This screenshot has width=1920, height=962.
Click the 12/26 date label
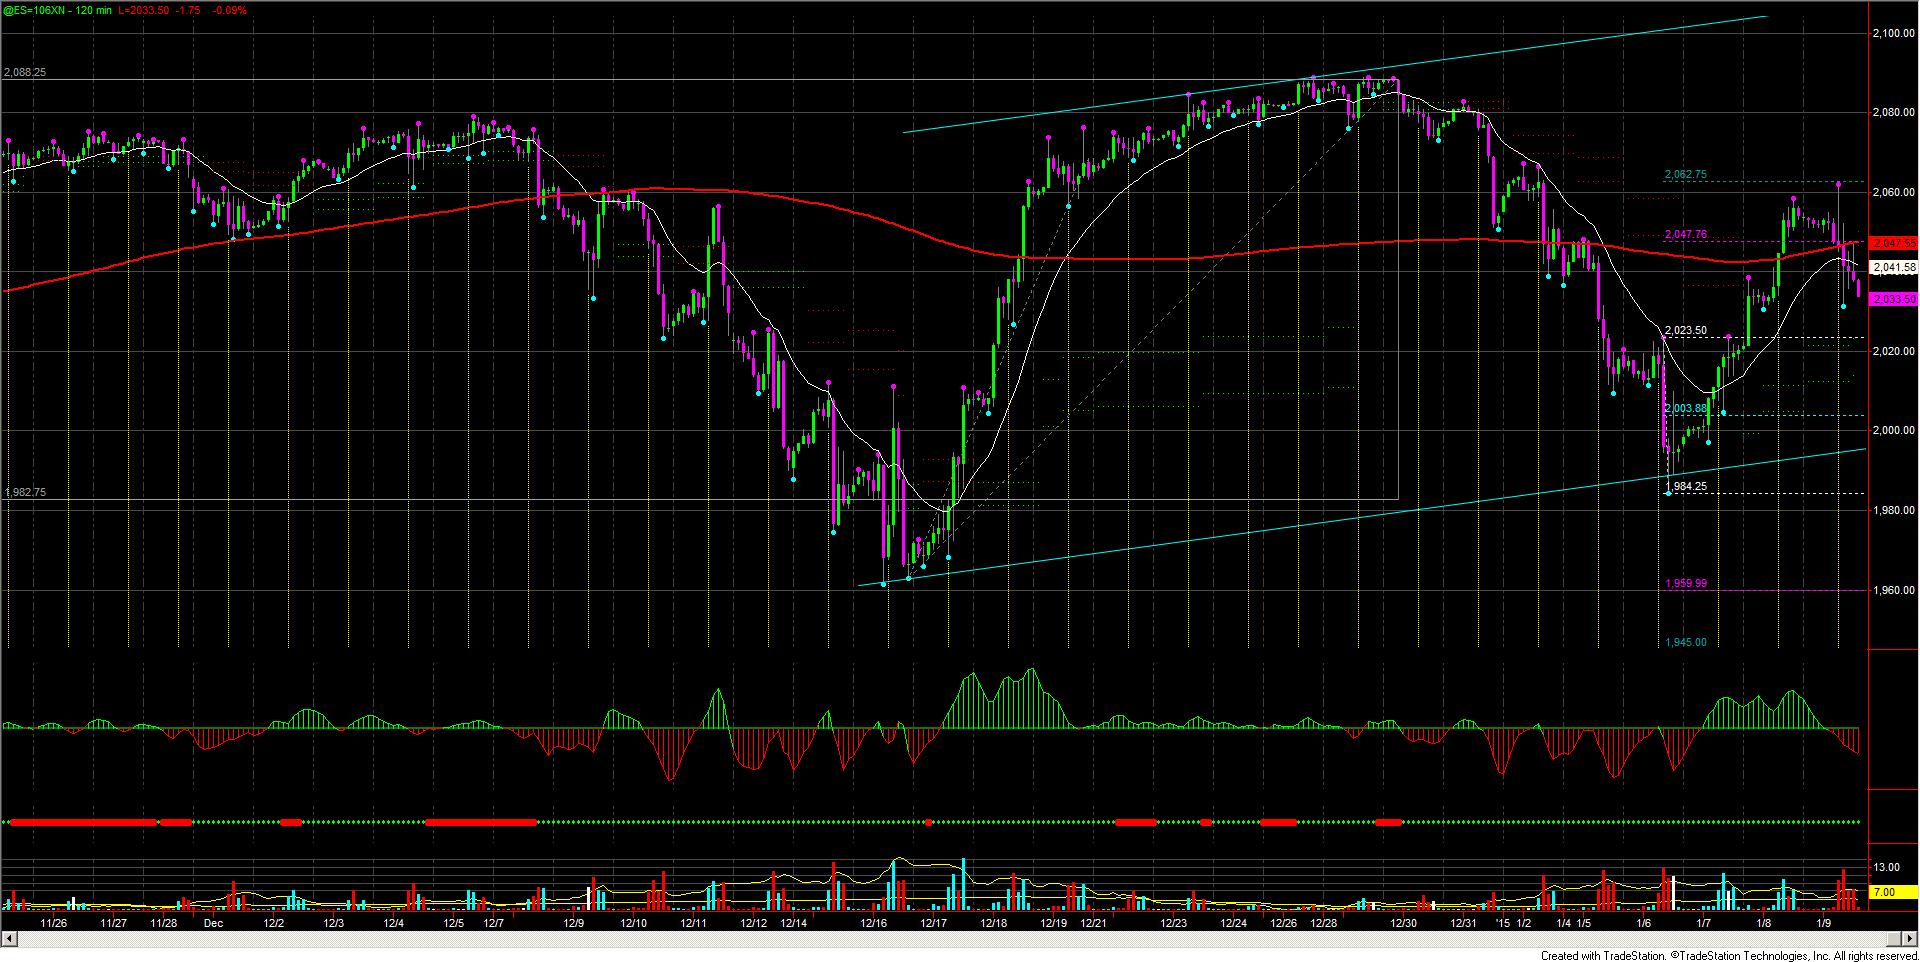pos(1284,924)
